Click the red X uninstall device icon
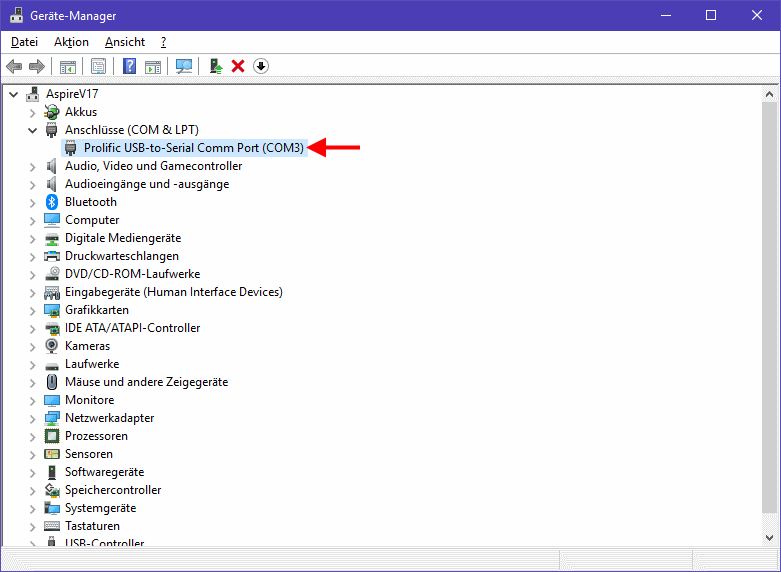781x572 pixels. pos(238,66)
